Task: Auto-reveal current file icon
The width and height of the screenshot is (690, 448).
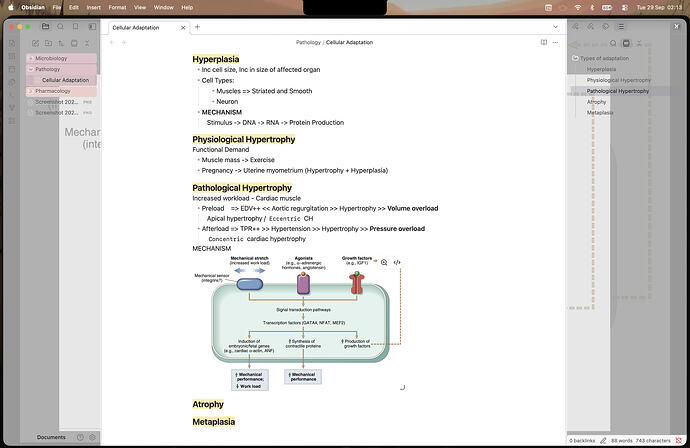Action: pyautogui.click(x=74, y=43)
